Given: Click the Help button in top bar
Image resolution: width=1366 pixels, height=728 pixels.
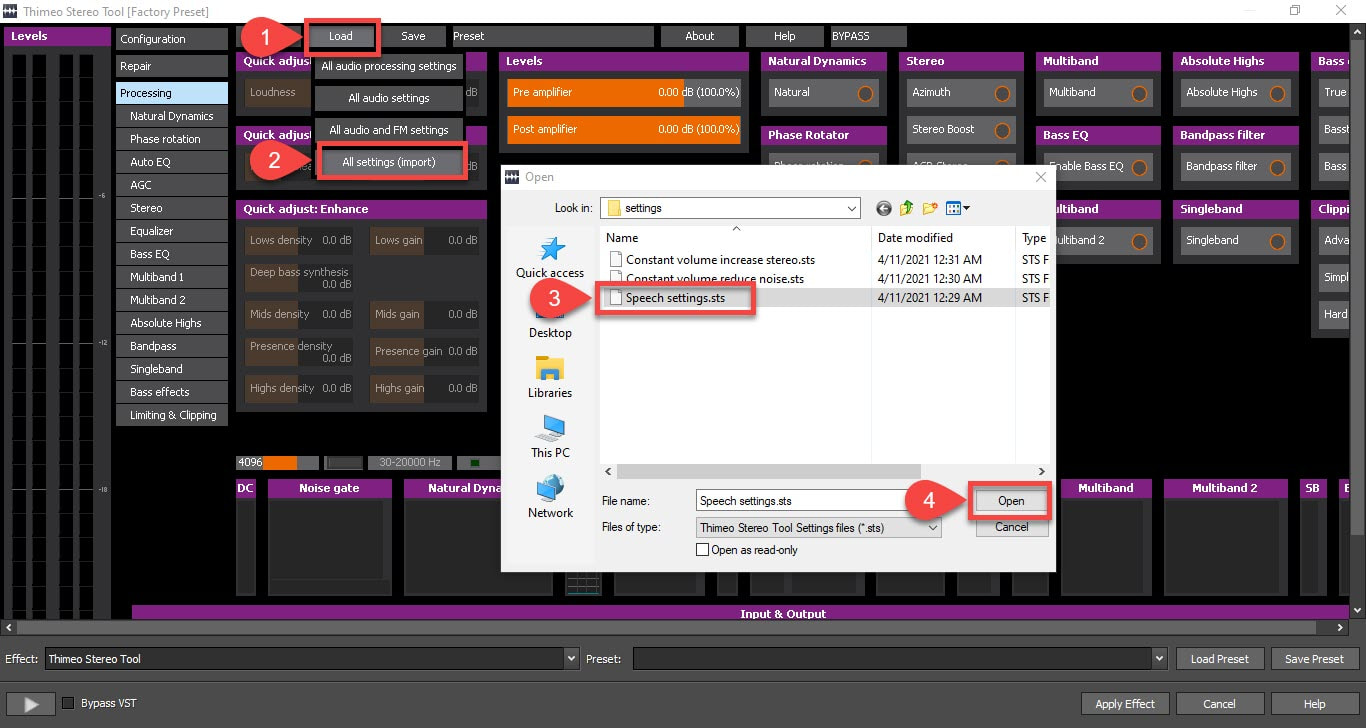Looking at the screenshot, I should tap(784, 36).
